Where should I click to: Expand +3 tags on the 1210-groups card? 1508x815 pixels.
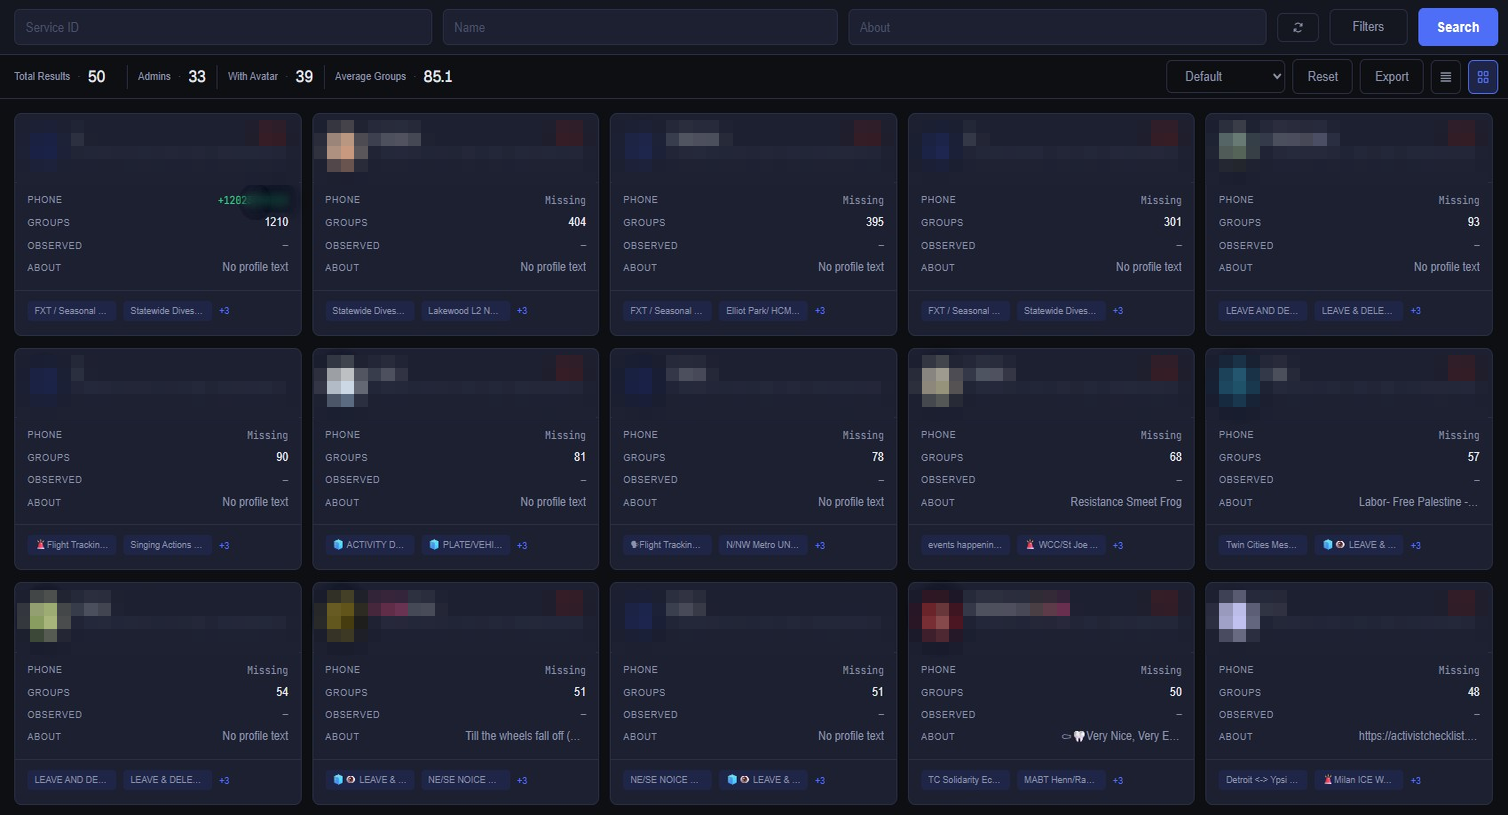pos(224,311)
